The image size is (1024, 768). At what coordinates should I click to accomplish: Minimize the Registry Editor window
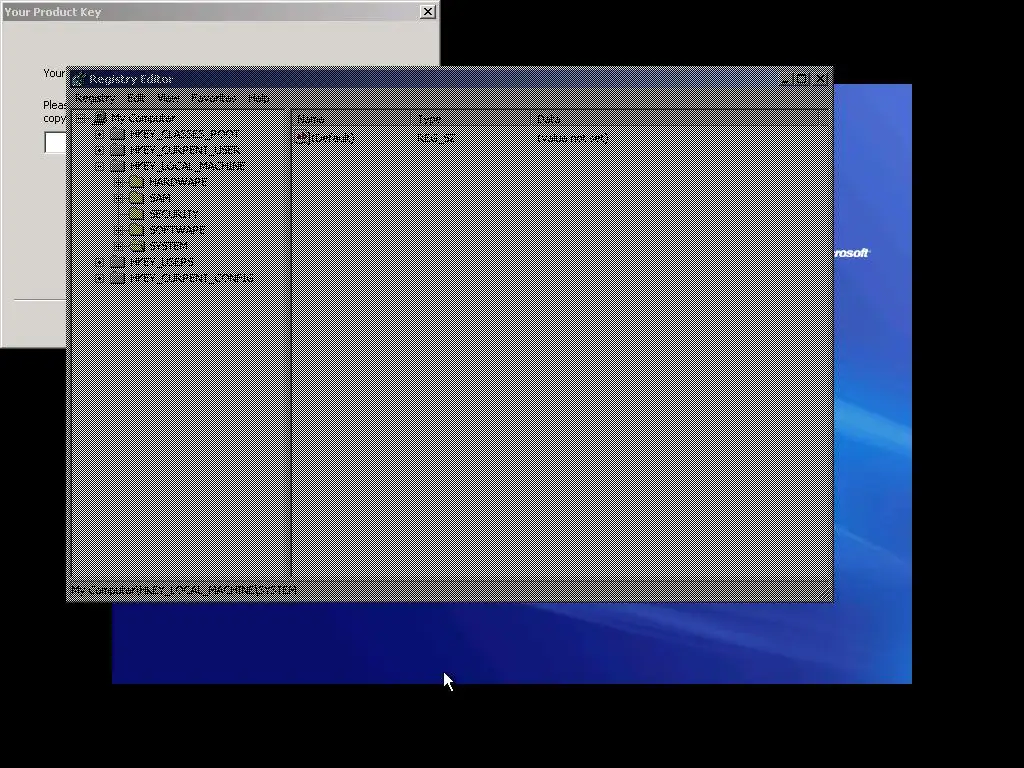(786, 79)
